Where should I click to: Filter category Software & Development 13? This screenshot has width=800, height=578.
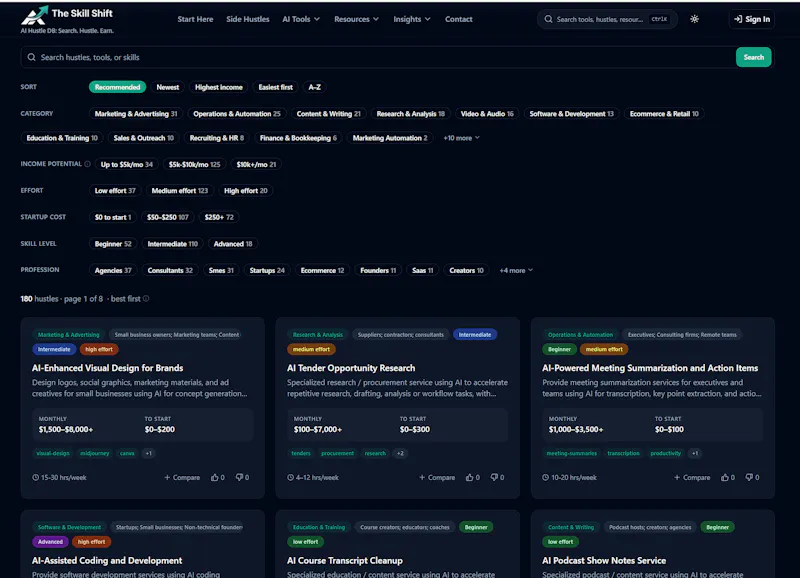click(571, 114)
